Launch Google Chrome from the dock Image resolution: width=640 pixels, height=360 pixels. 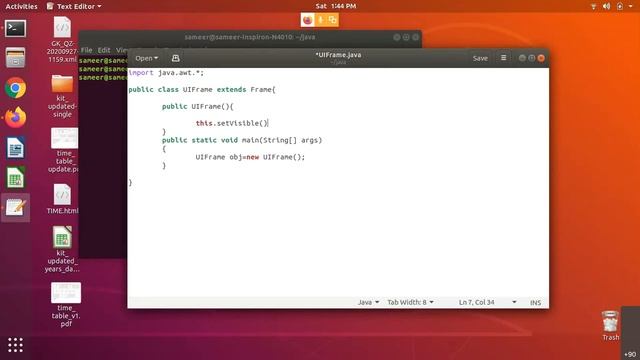pos(15,88)
